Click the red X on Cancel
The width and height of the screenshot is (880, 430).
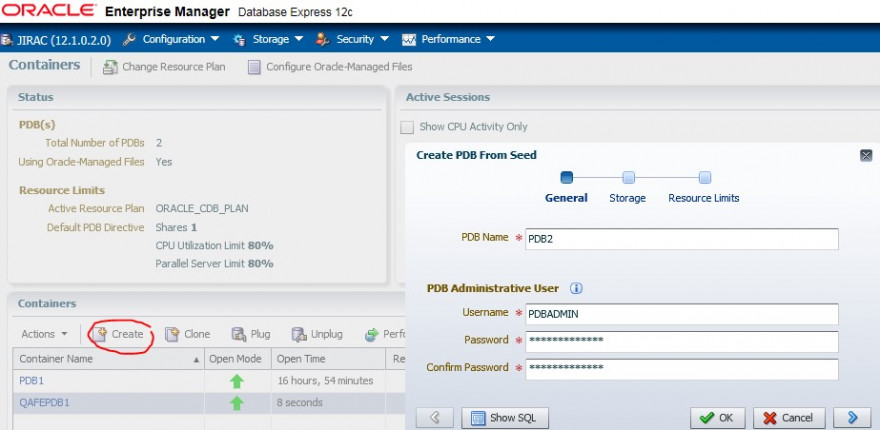pos(770,418)
